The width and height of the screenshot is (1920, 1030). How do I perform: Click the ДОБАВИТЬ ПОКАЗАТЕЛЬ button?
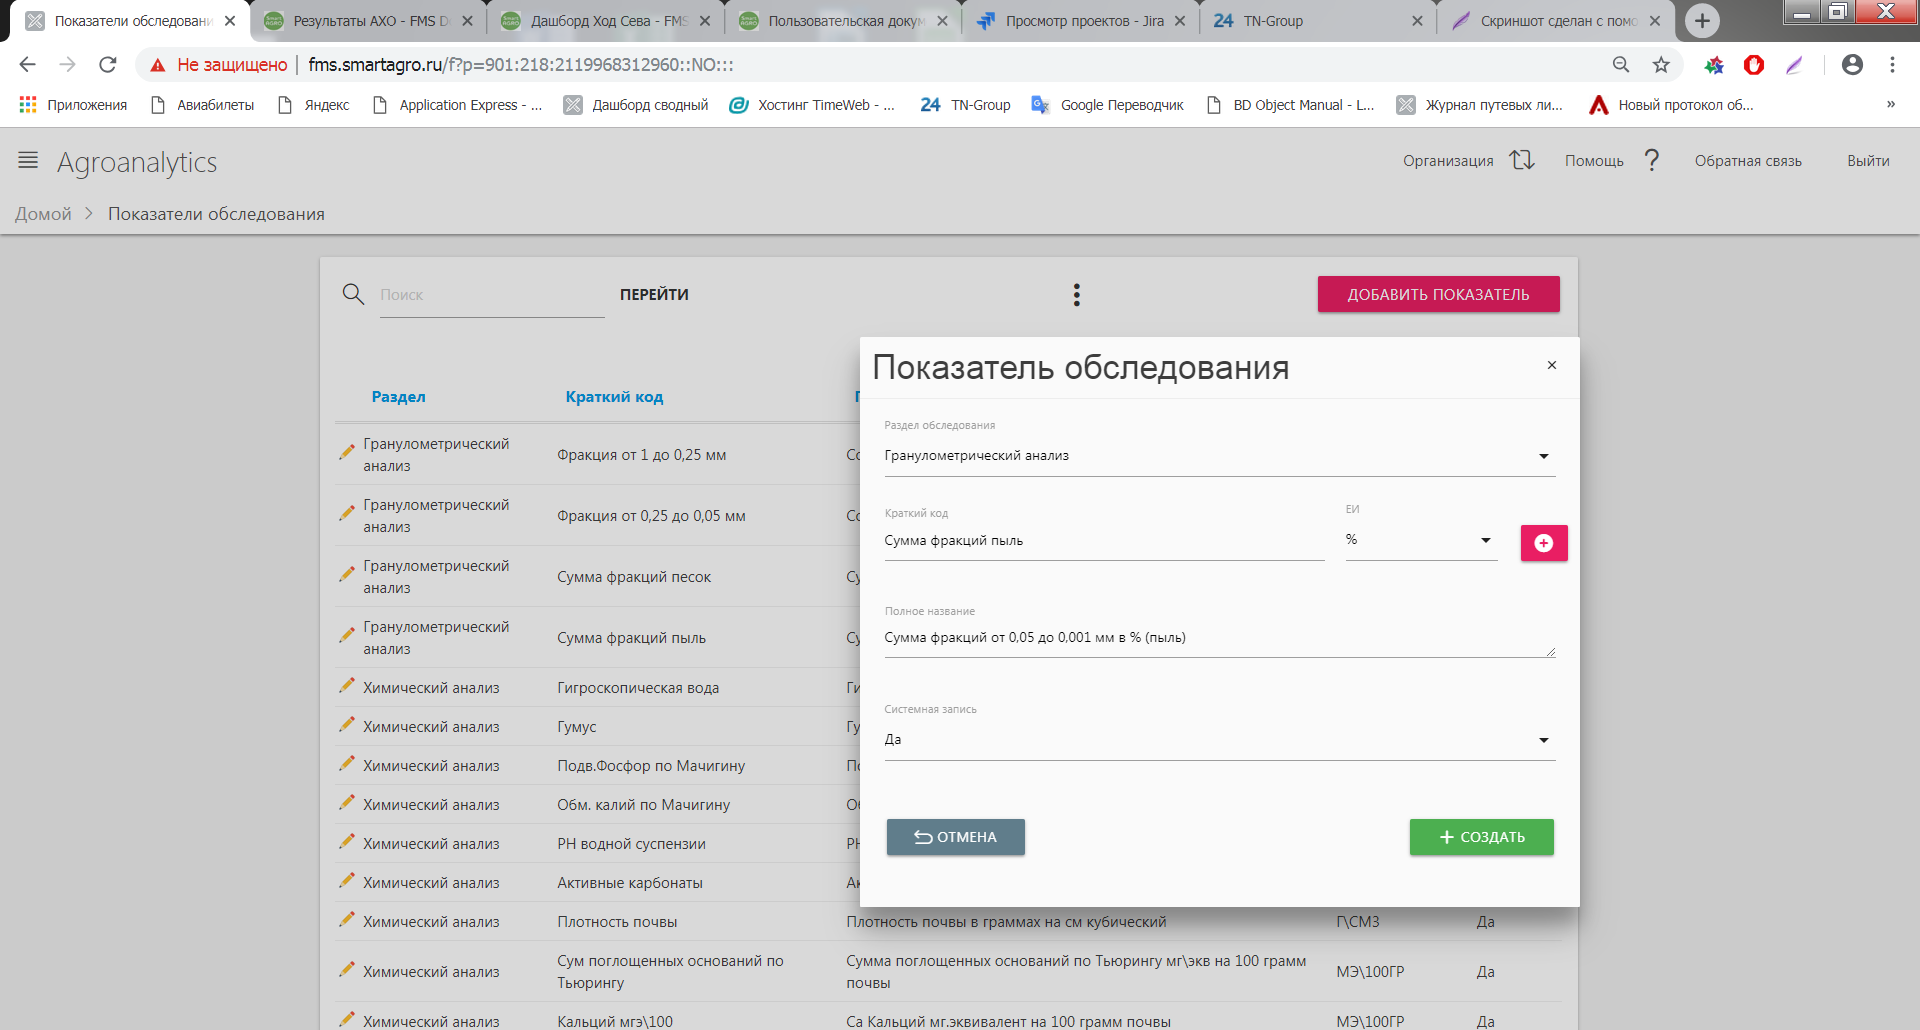pyautogui.click(x=1437, y=294)
